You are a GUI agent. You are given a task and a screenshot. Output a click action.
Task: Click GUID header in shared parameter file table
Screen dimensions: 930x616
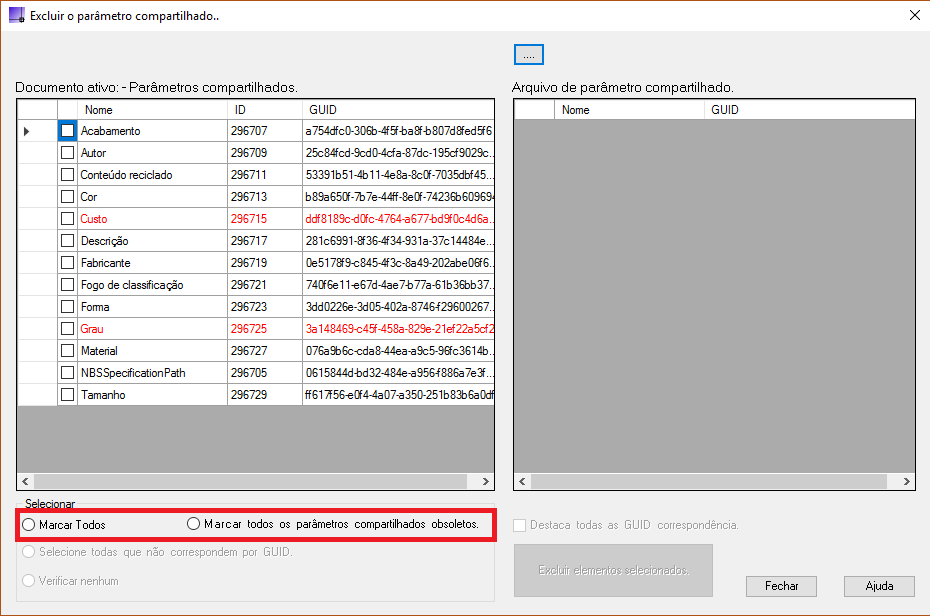[810, 110]
